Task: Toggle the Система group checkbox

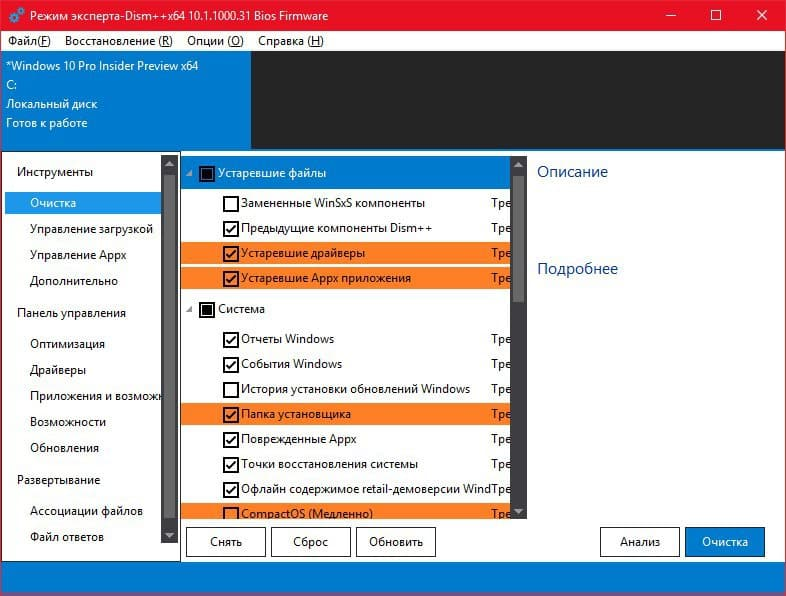Action: click(207, 309)
